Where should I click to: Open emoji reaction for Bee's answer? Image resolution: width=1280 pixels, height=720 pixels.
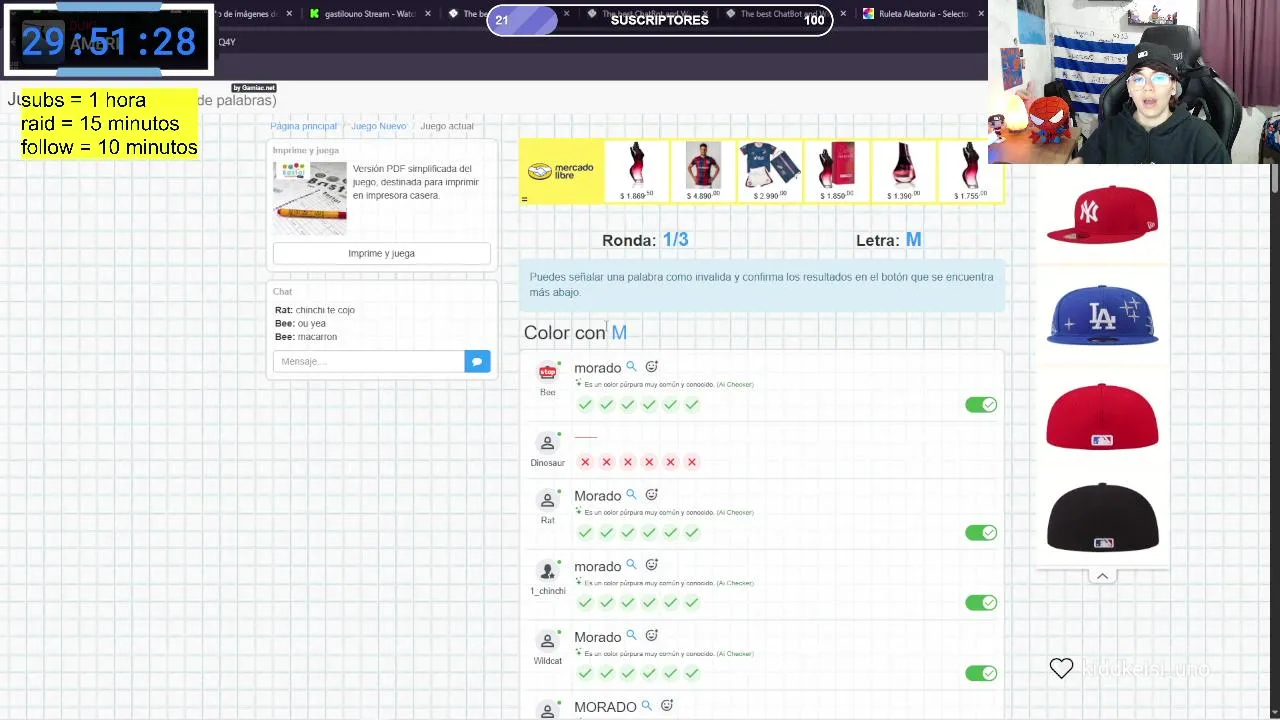(652, 367)
